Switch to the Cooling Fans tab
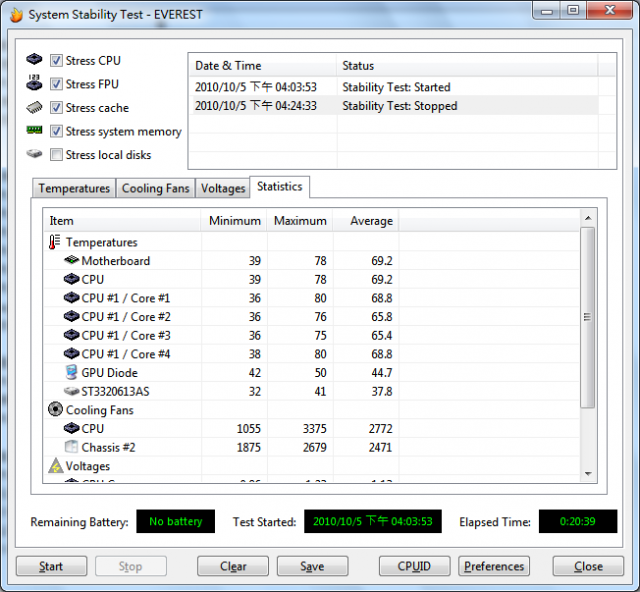 pyautogui.click(x=156, y=188)
